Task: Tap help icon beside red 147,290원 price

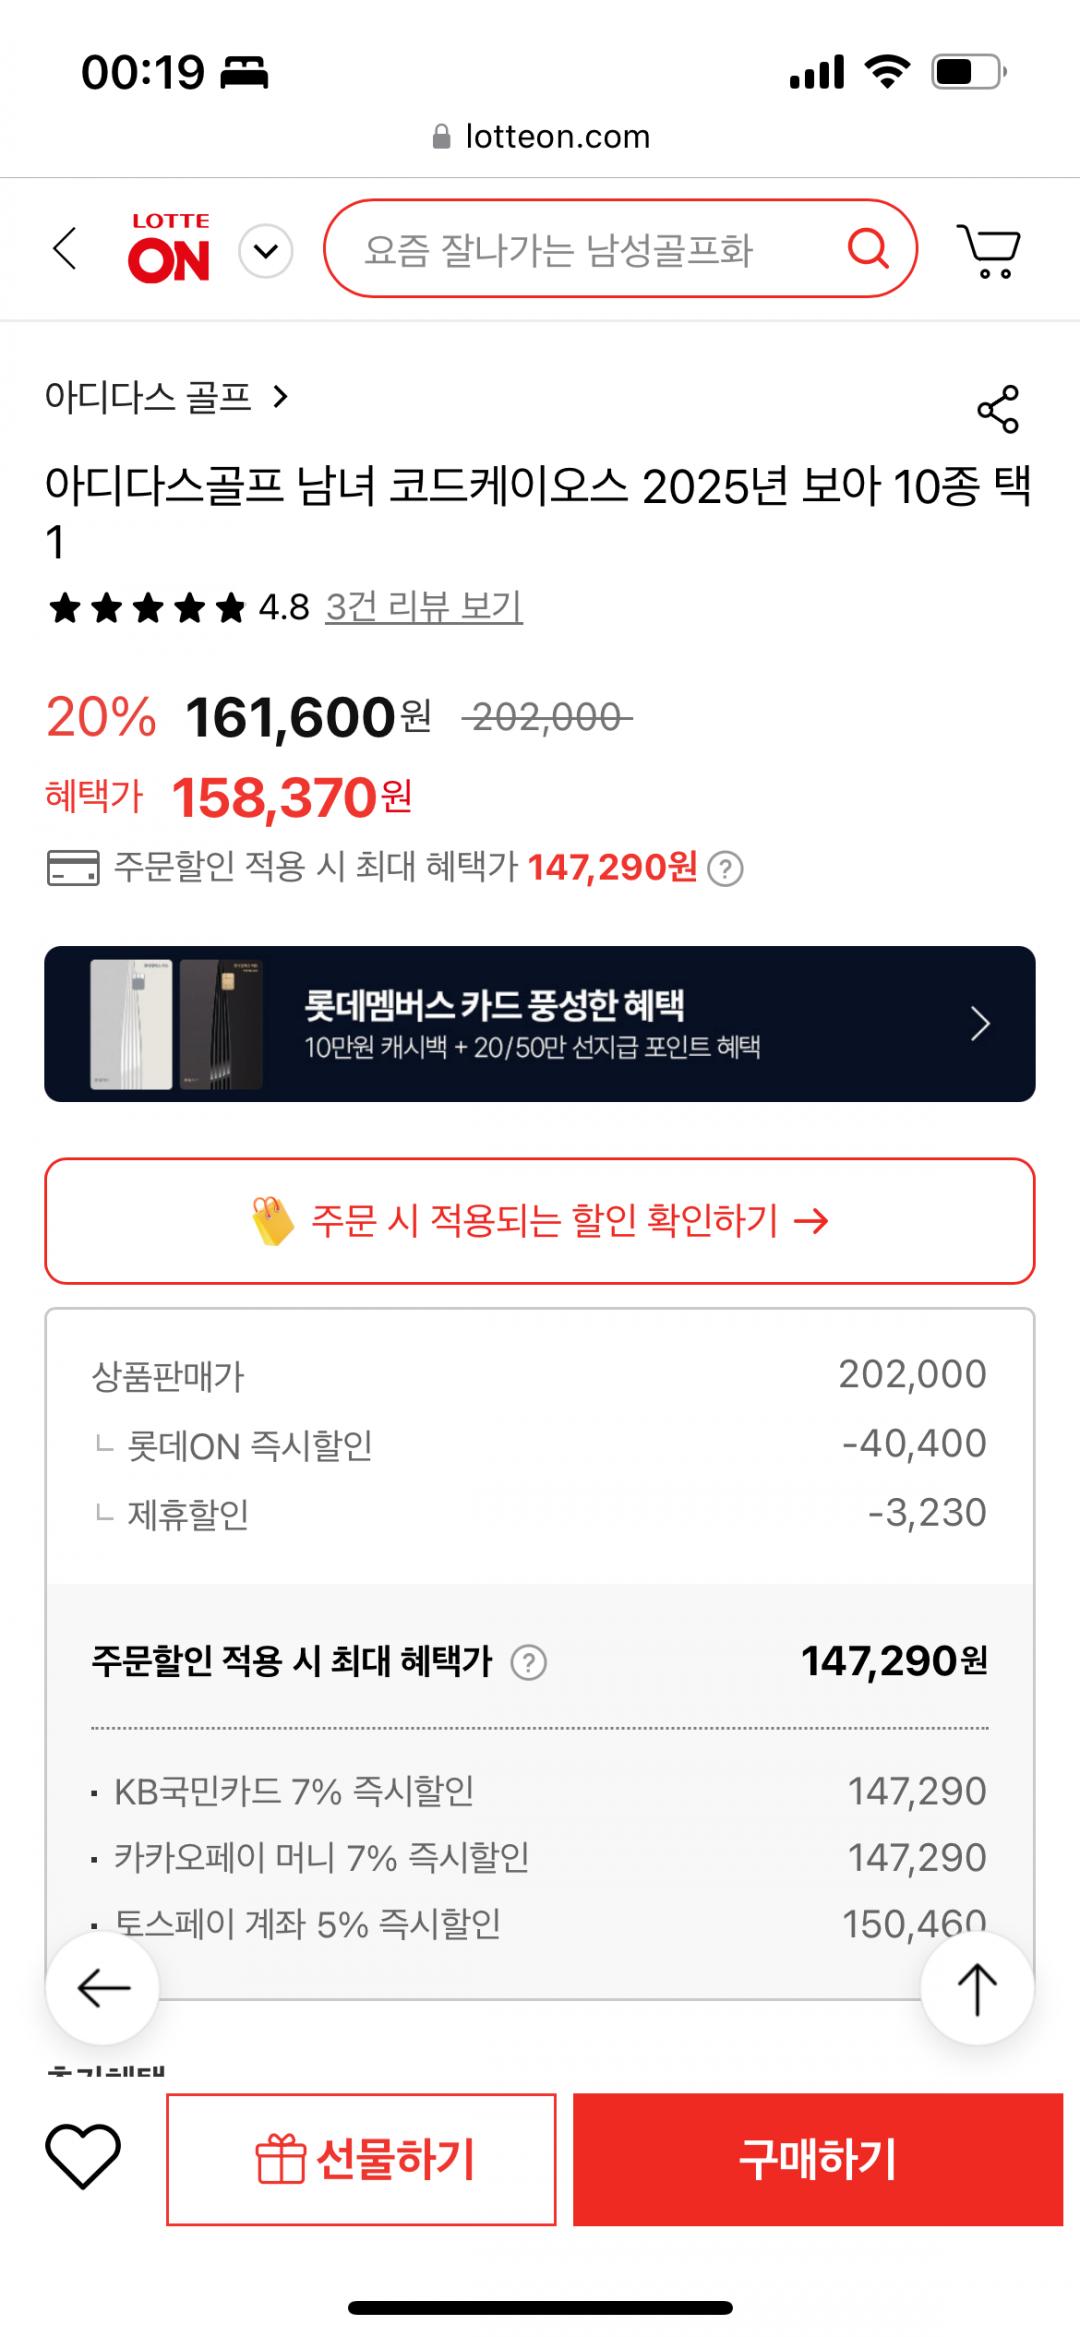Action: [725, 869]
